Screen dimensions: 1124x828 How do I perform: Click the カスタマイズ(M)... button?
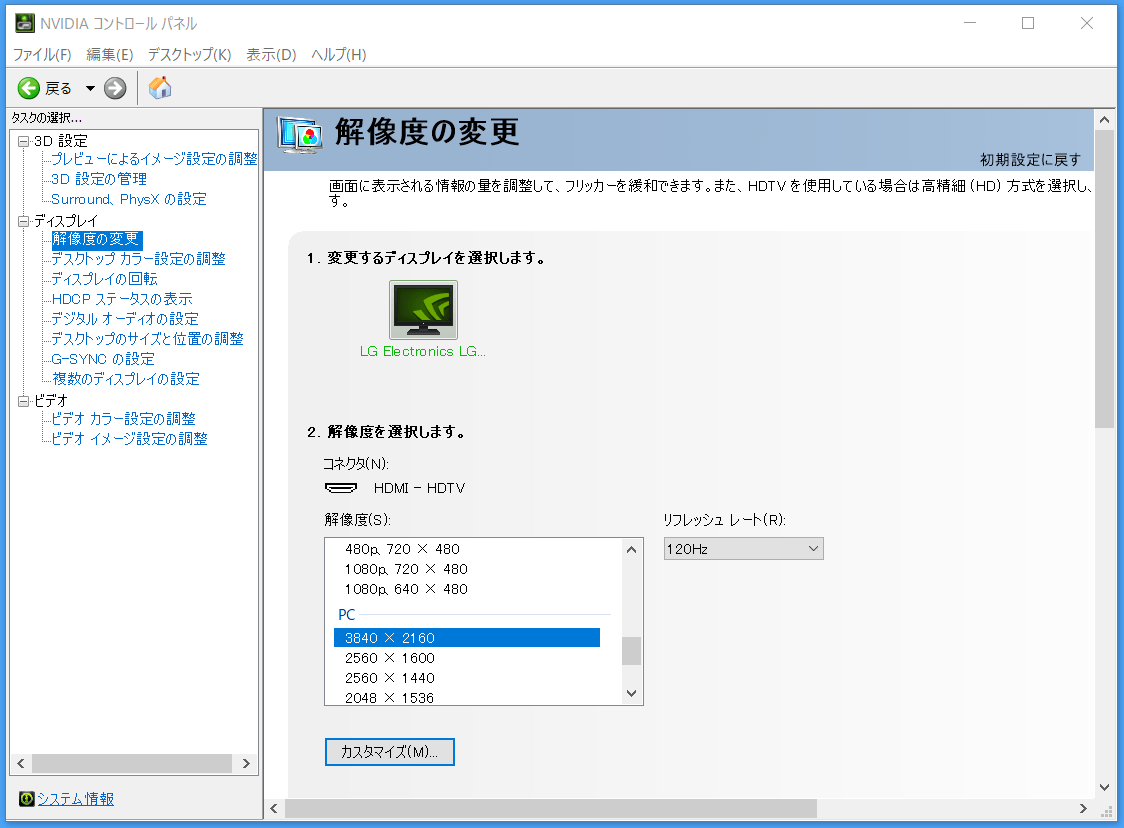(x=389, y=752)
